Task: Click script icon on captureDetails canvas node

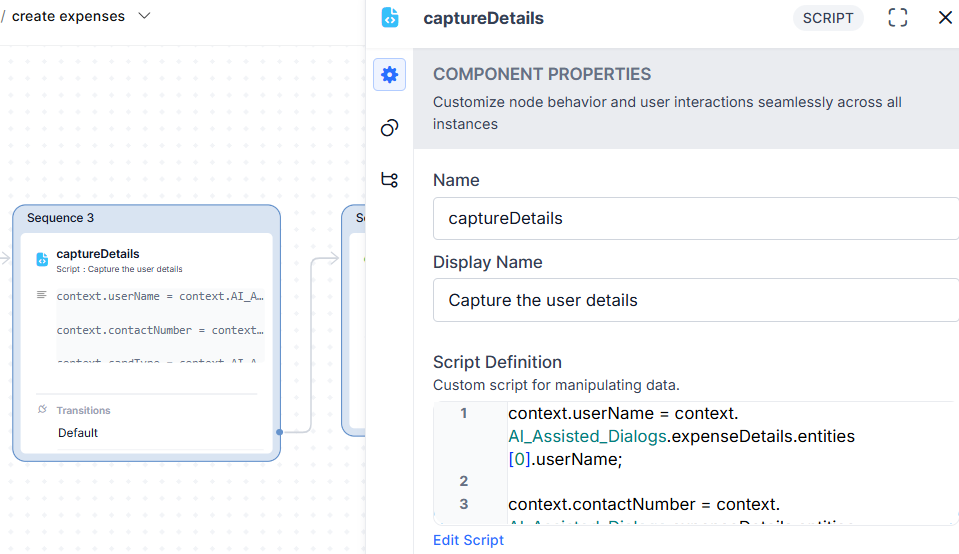Action: point(42,259)
